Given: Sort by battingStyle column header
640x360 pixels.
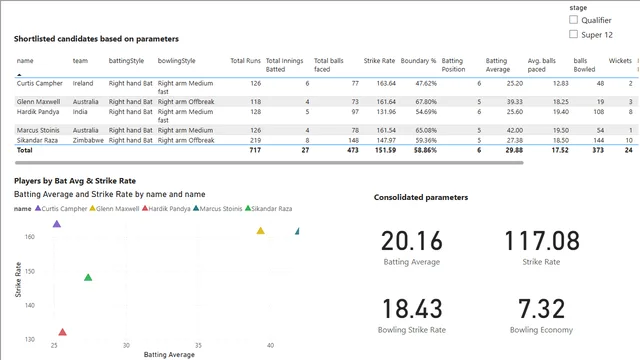Looking at the screenshot, I should pyautogui.click(x=126, y=61).
